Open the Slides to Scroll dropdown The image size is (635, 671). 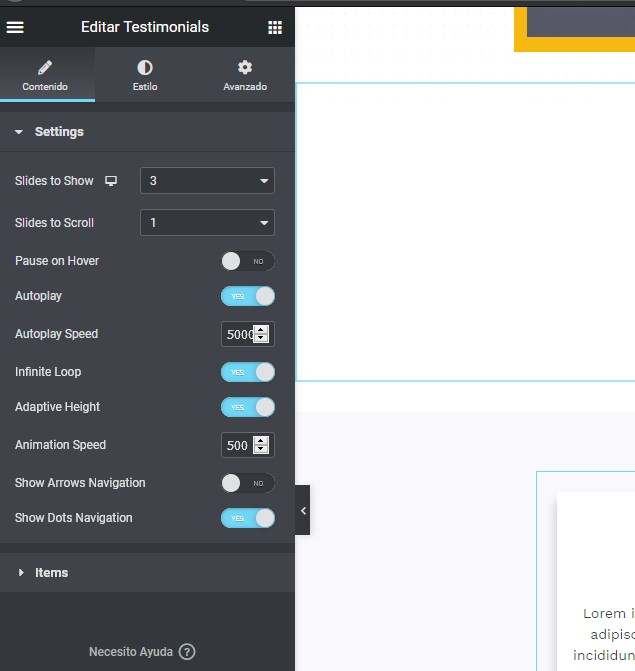pos(207,223)
